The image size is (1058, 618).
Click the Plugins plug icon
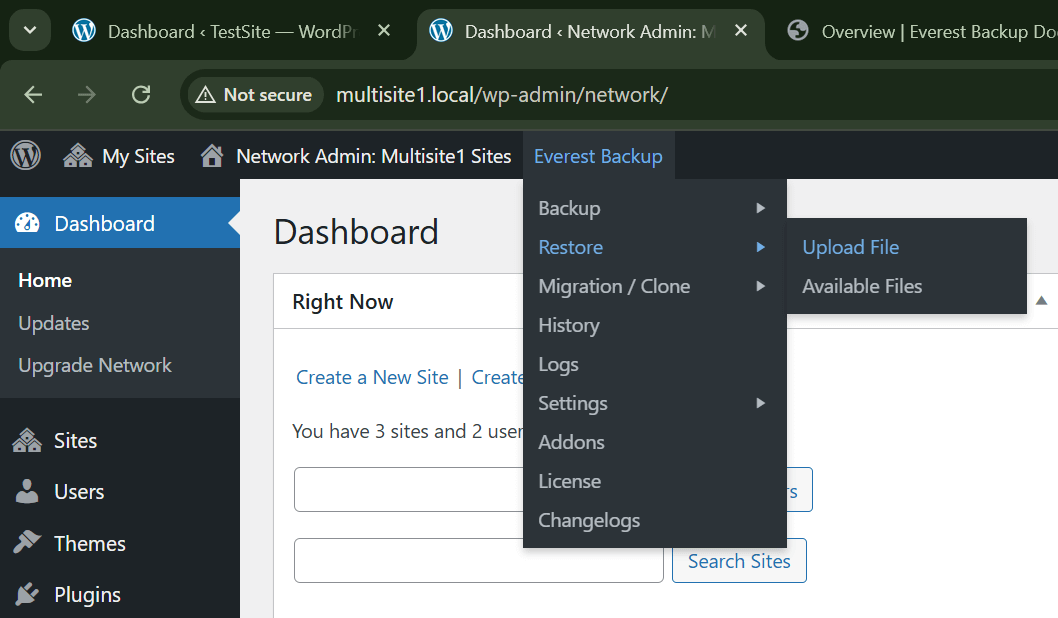point(27,595)
